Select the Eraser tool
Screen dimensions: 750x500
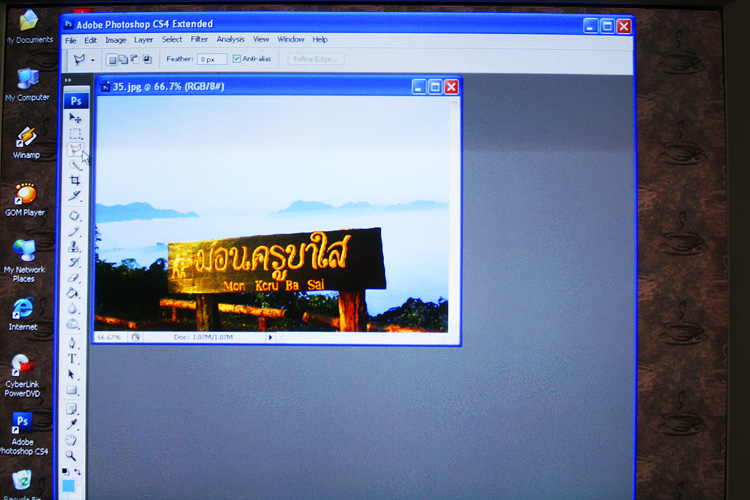pyautogui.click(x=74, y=278)
